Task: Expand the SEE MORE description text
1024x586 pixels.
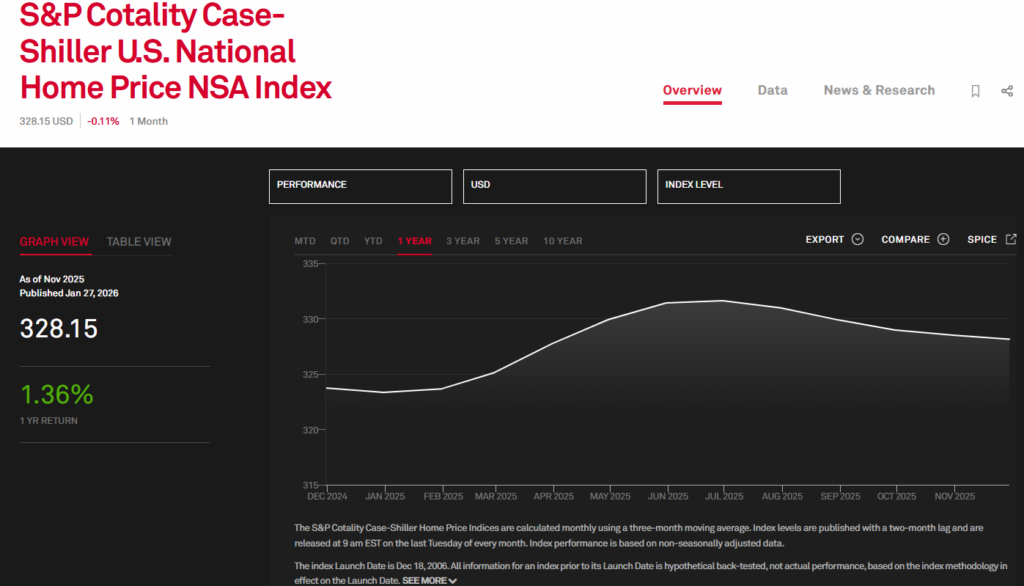Action: [429, 580]
